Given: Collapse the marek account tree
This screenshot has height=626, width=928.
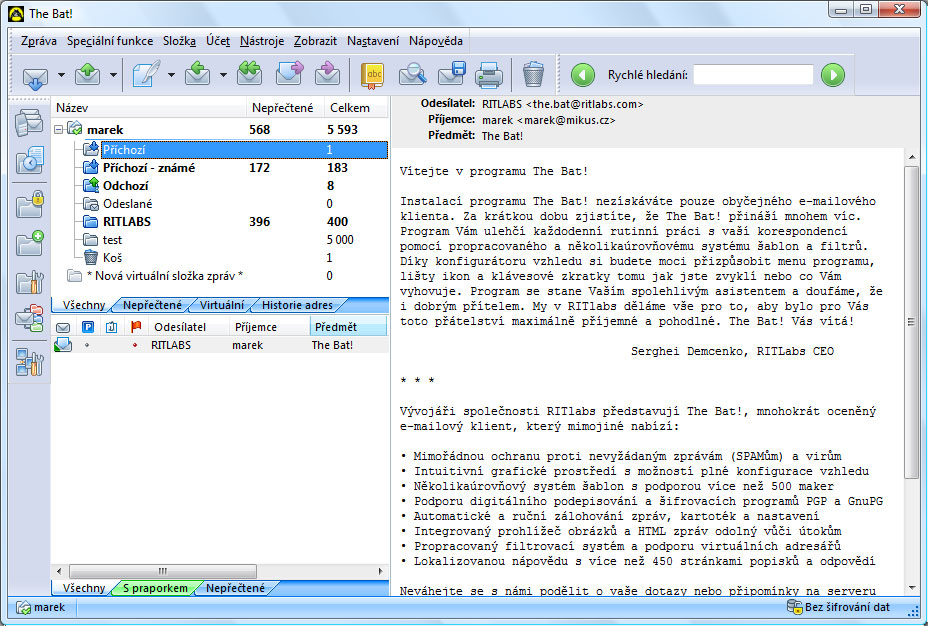Looking at the screenshot, I should point(59,129).
